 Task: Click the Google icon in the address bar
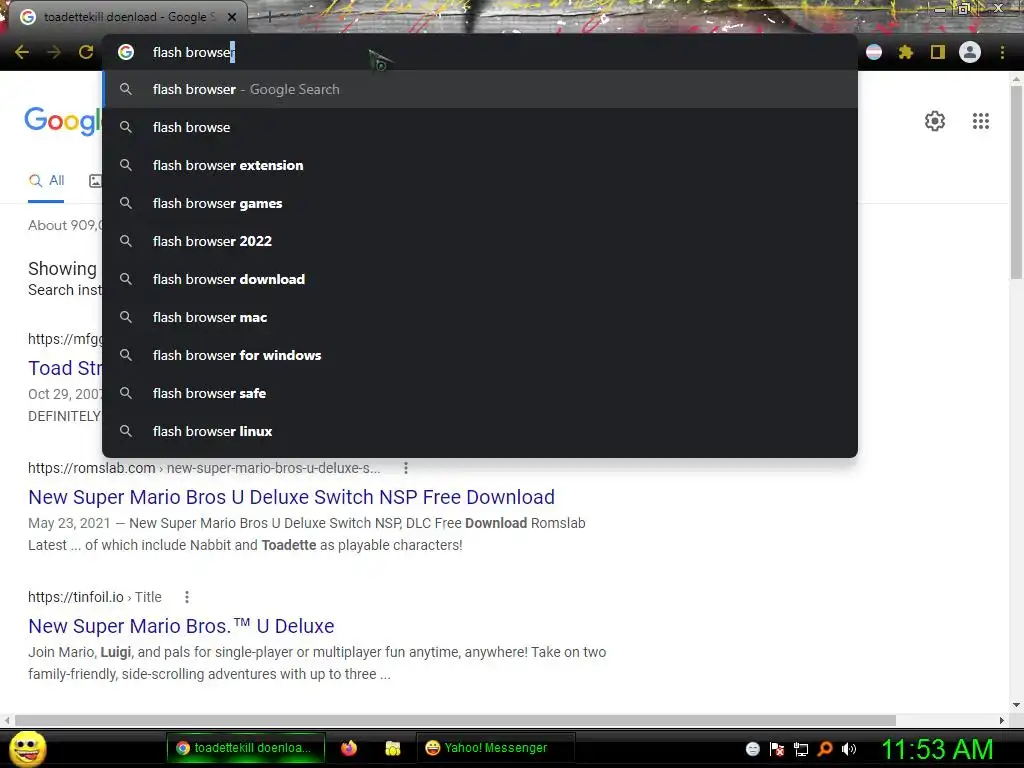[126, 52]
